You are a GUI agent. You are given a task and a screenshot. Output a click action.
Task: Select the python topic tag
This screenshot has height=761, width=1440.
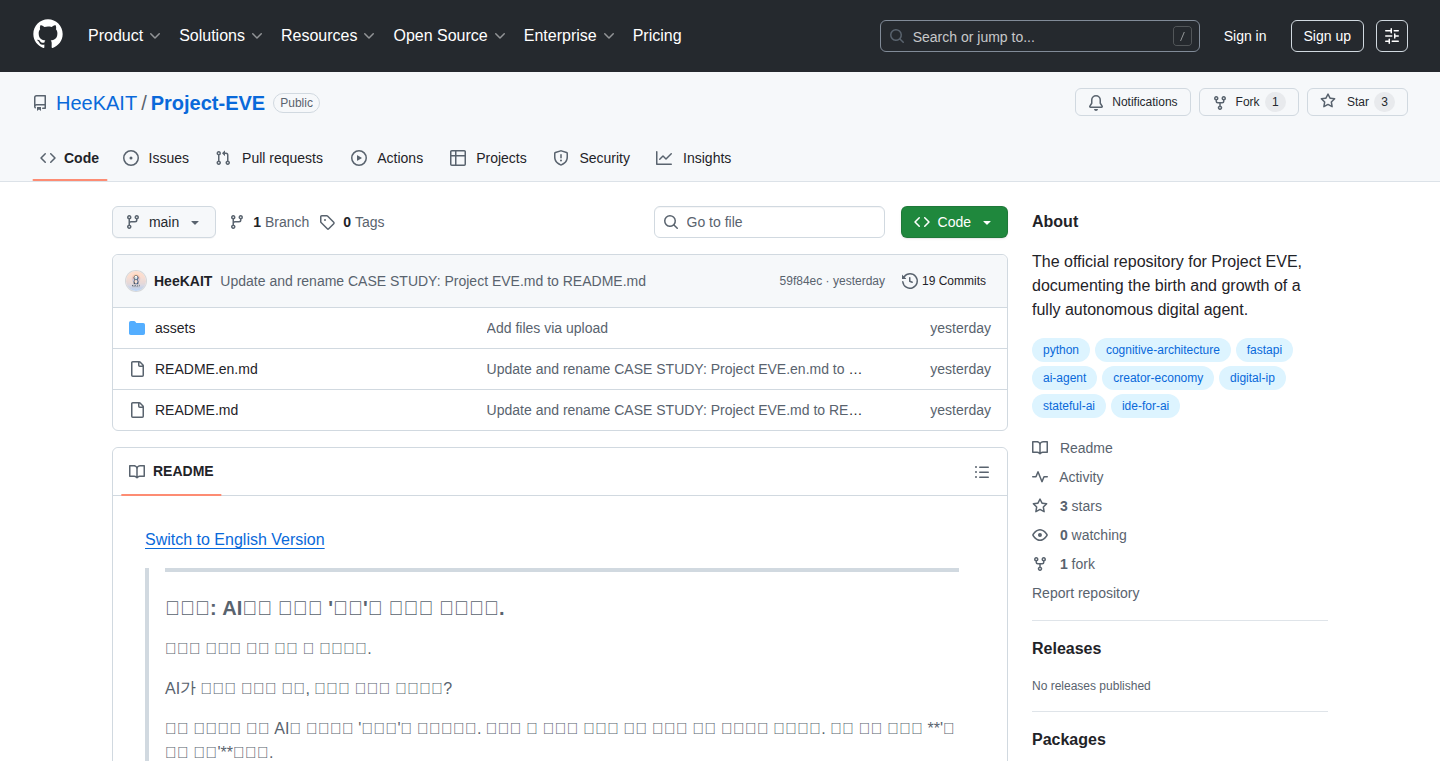click(1061, 350)
